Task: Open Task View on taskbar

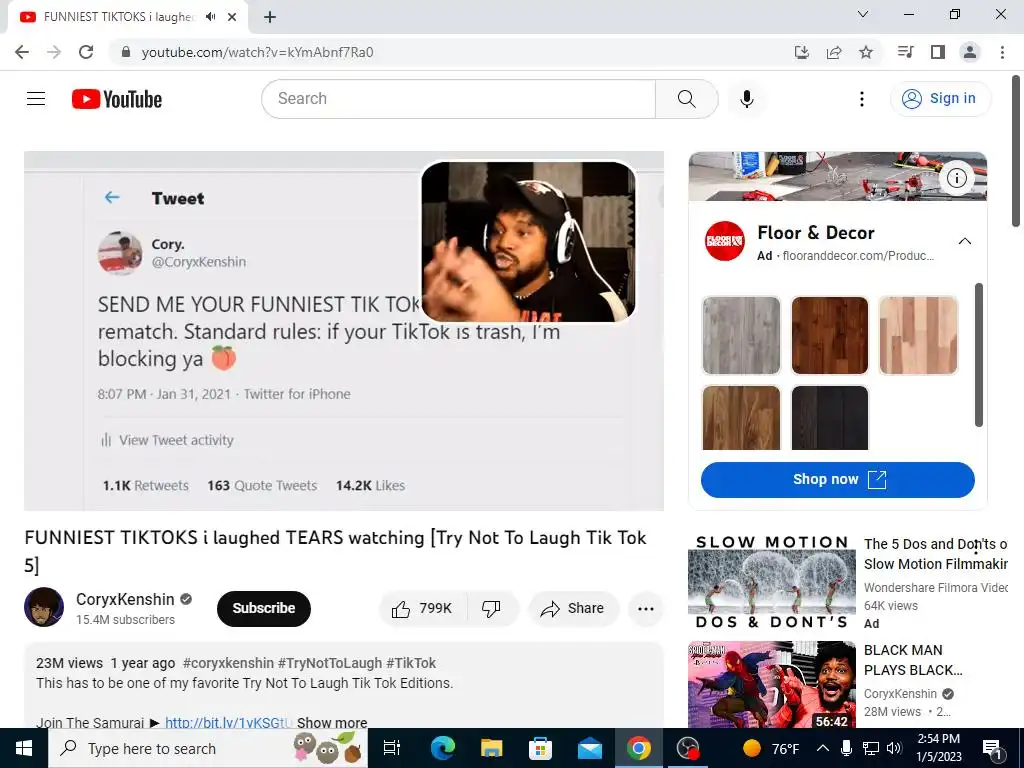Action: [x=392, y=748]
